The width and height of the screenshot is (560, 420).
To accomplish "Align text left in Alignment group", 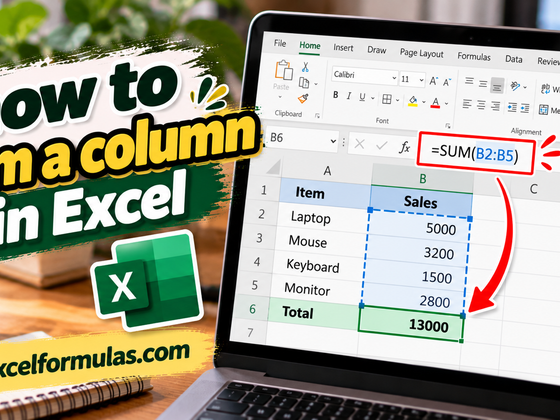I will tap(467, 104).
